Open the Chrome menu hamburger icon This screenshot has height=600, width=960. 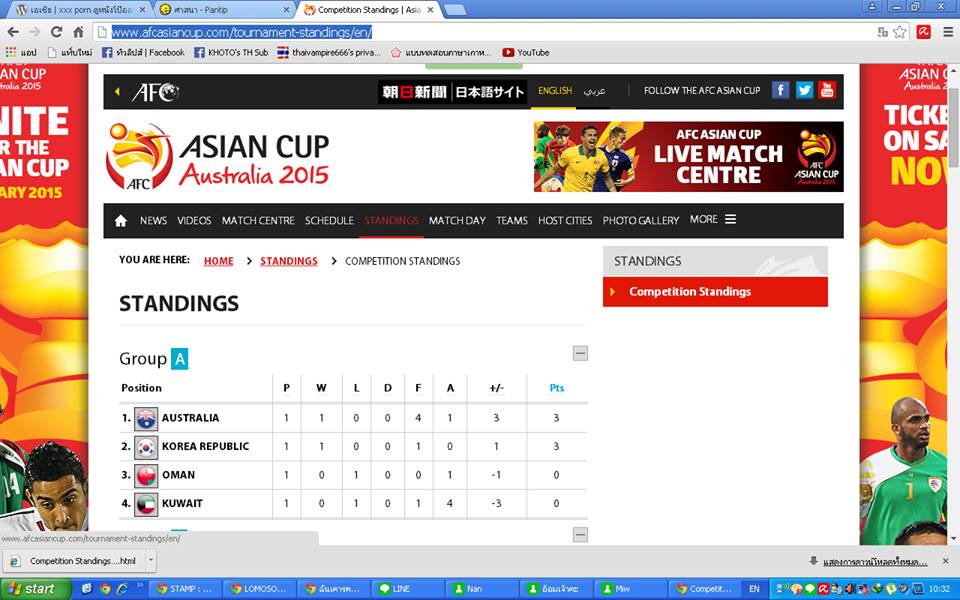coord(947,32)
